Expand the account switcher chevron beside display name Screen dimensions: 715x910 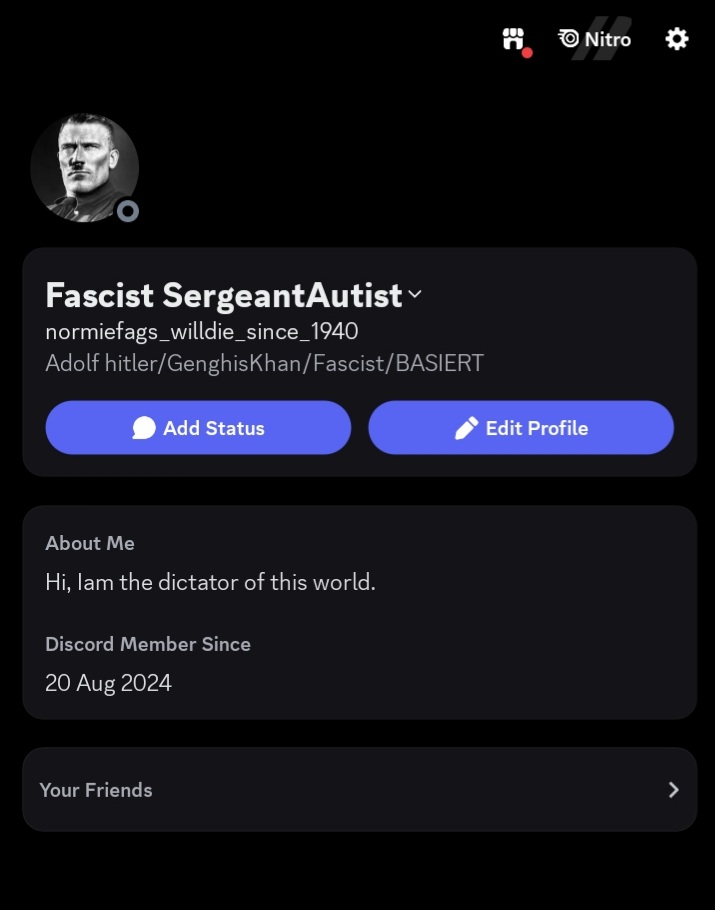415,294
